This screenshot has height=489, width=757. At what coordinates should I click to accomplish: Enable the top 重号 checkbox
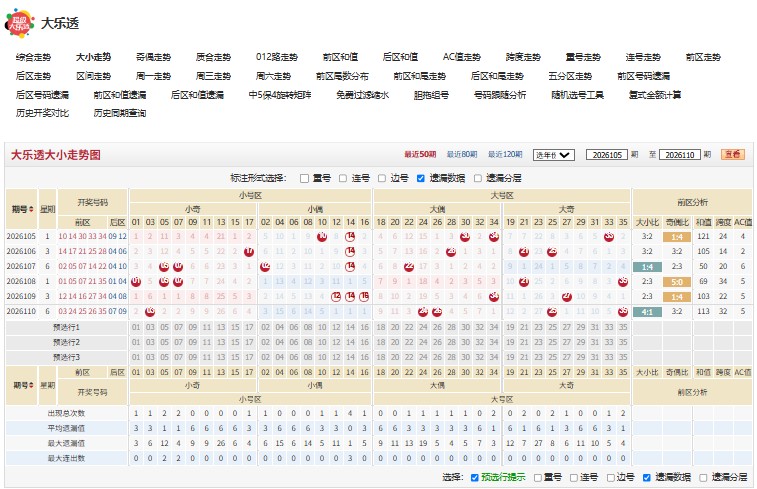(305, 179)
